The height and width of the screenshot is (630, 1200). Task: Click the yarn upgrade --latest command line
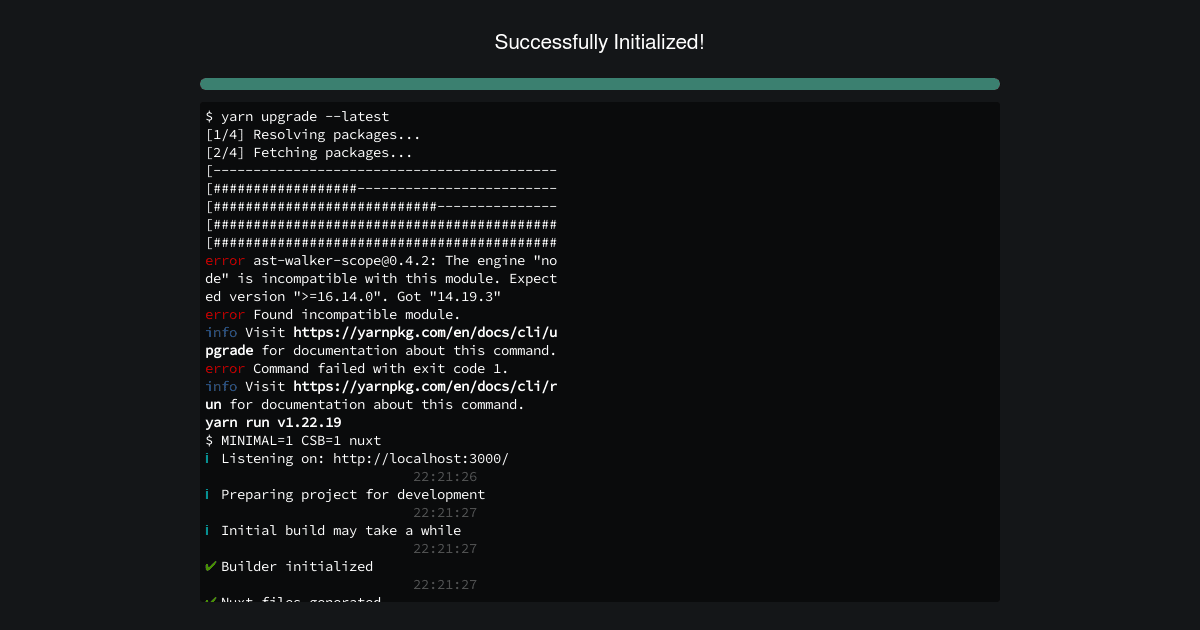(297, 117)
